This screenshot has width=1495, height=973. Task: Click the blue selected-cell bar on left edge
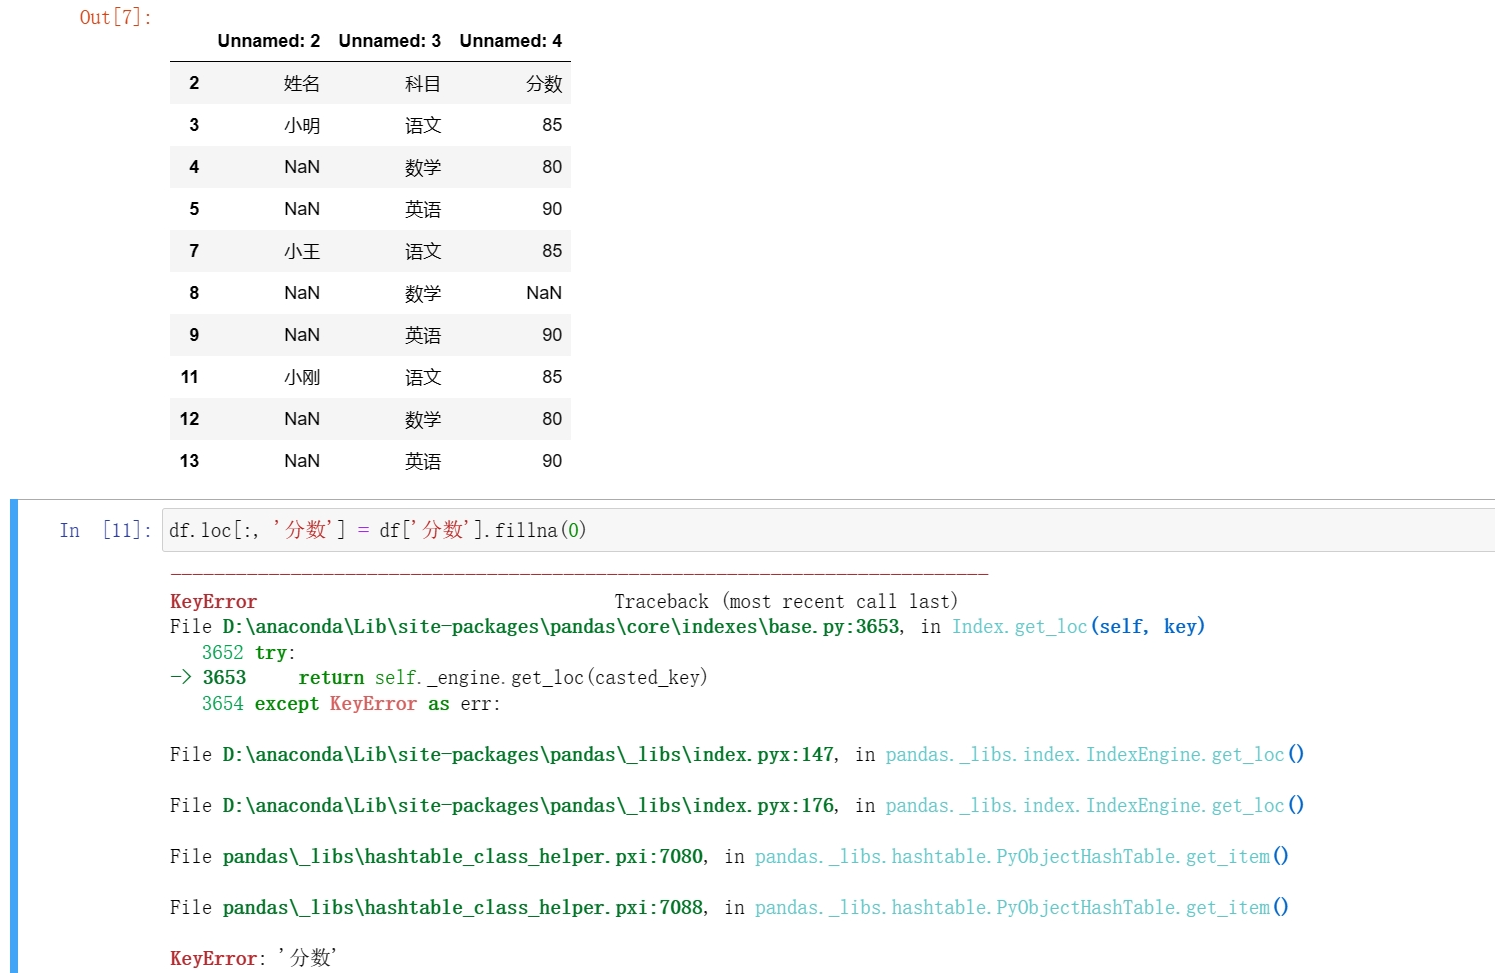pyautogui.click(x=14, y=735)
